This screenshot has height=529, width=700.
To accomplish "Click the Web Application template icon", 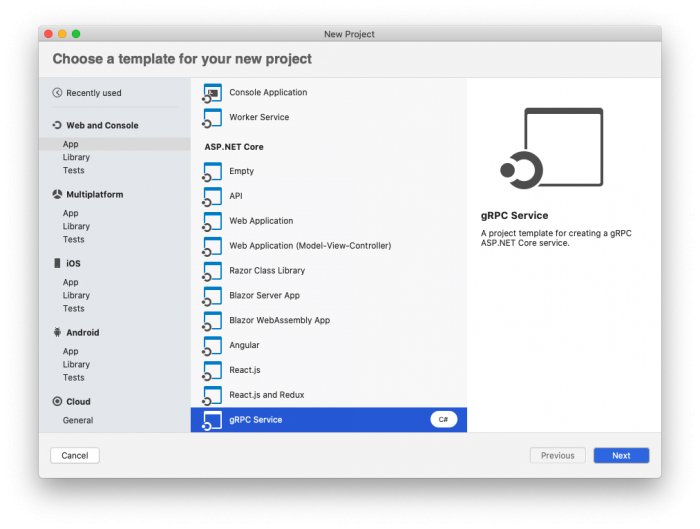I will [x=212, y=221].
